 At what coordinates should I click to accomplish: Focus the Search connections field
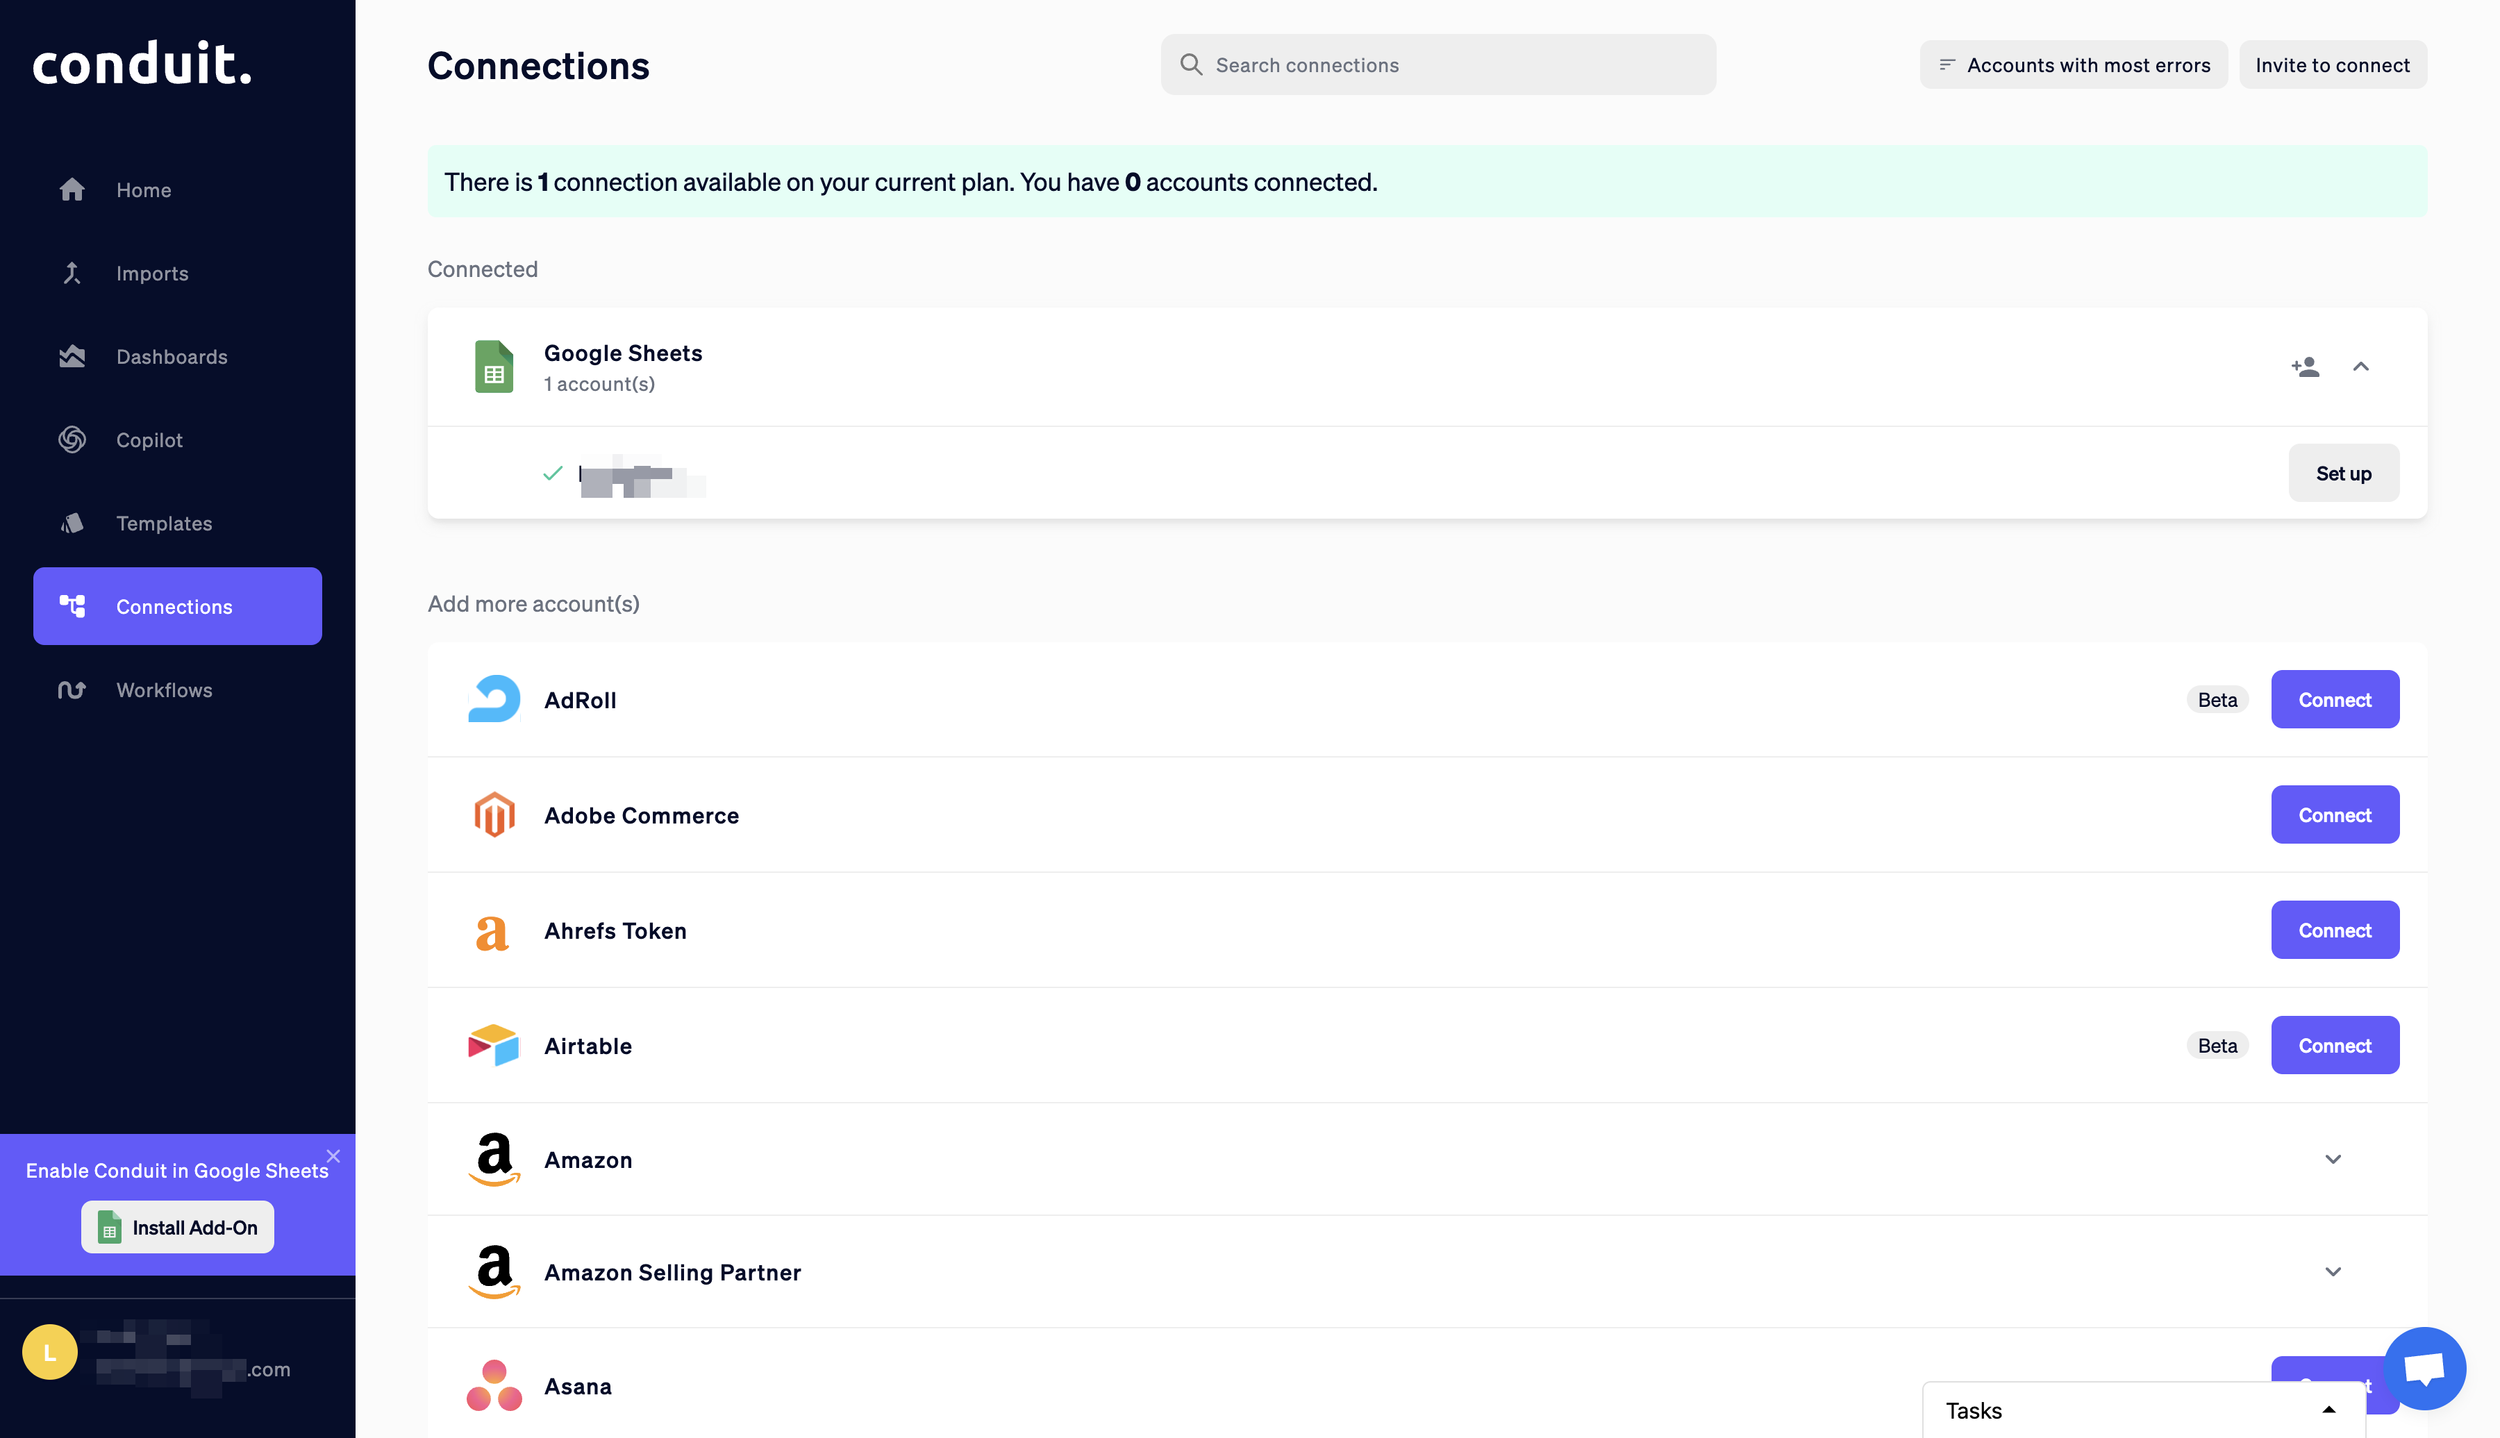point(1438,65)
